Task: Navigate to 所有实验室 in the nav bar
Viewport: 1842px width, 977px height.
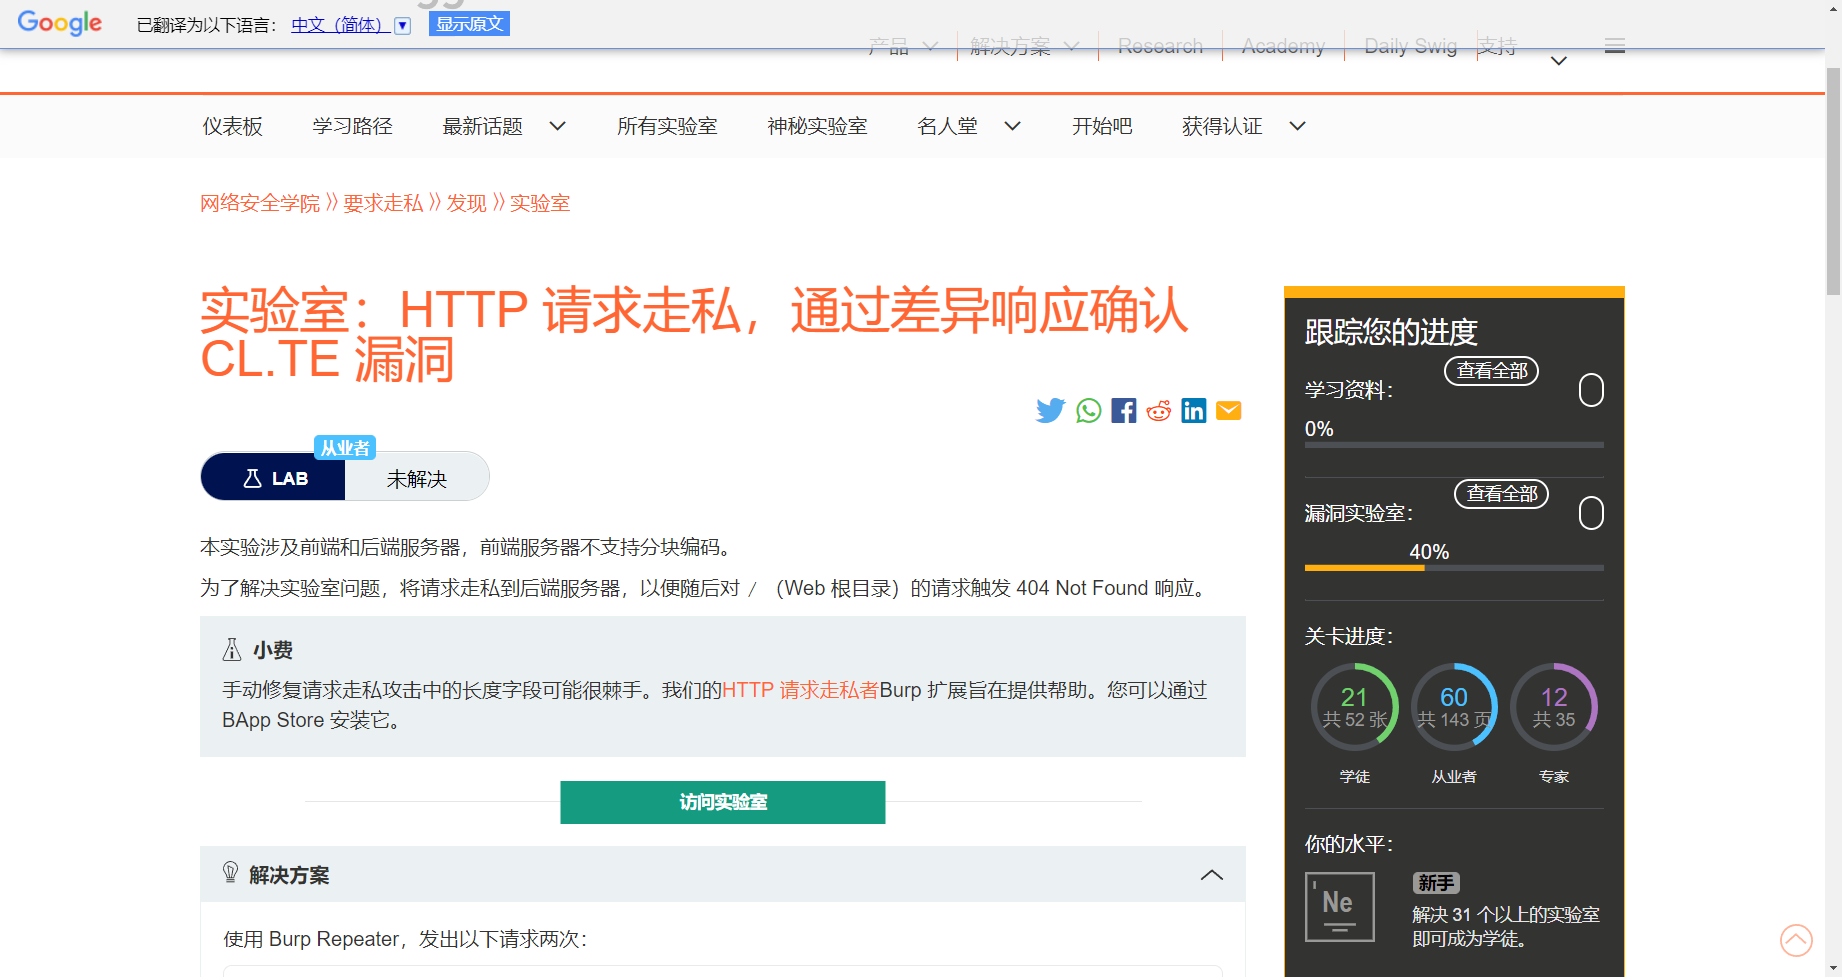Action: pyautogui.click(x=667, y=126)
